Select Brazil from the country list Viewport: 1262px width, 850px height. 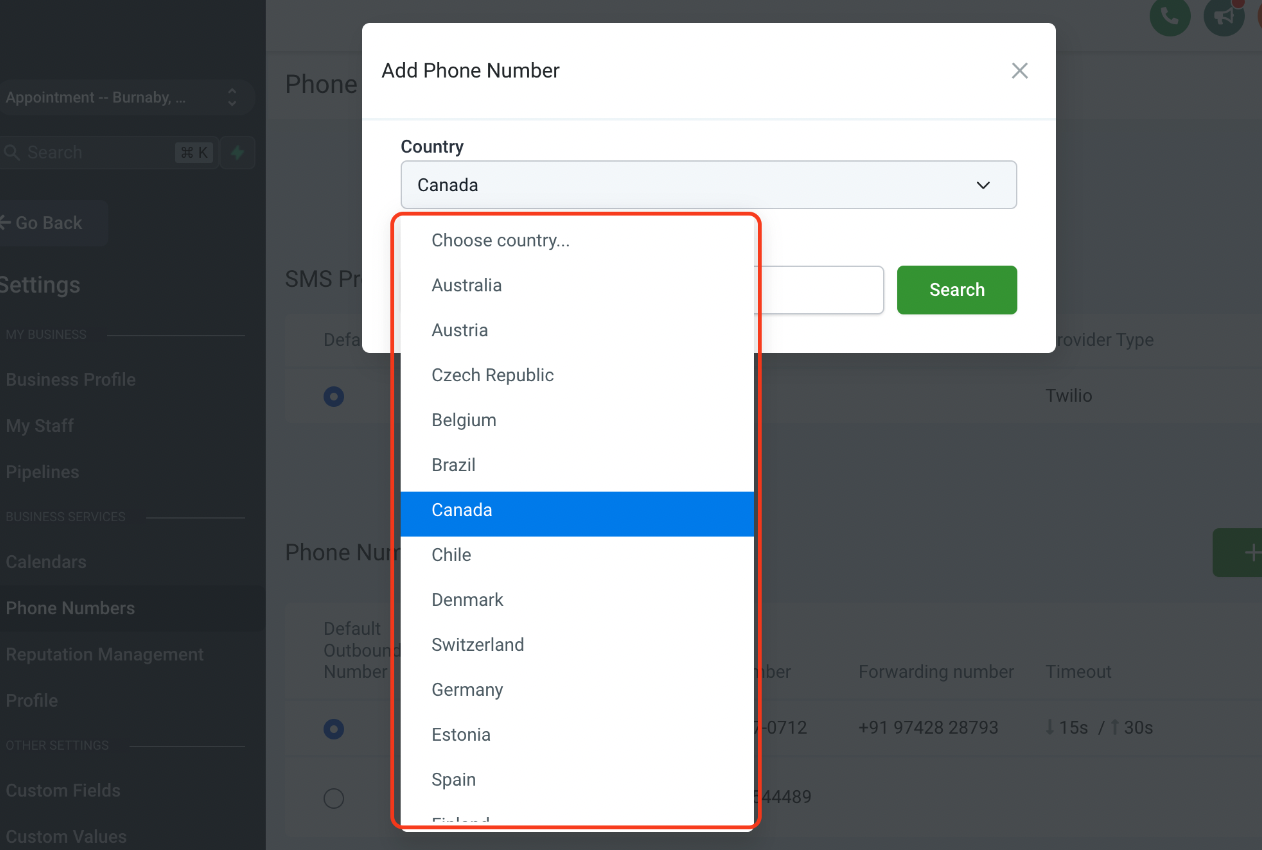(x=453, y=465)
